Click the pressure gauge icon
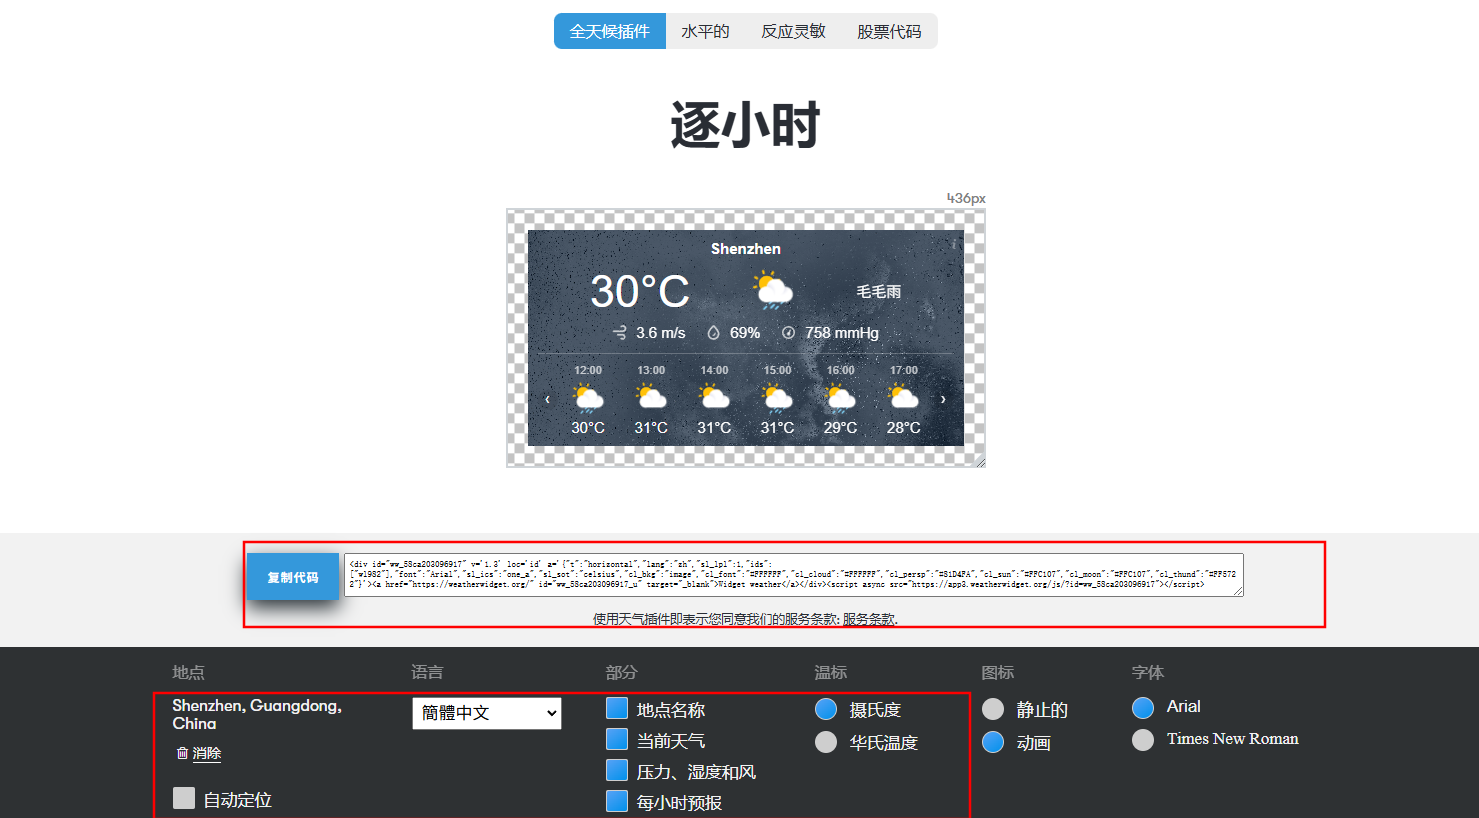This screenshot has height=818, width=1479. point(788,333)
